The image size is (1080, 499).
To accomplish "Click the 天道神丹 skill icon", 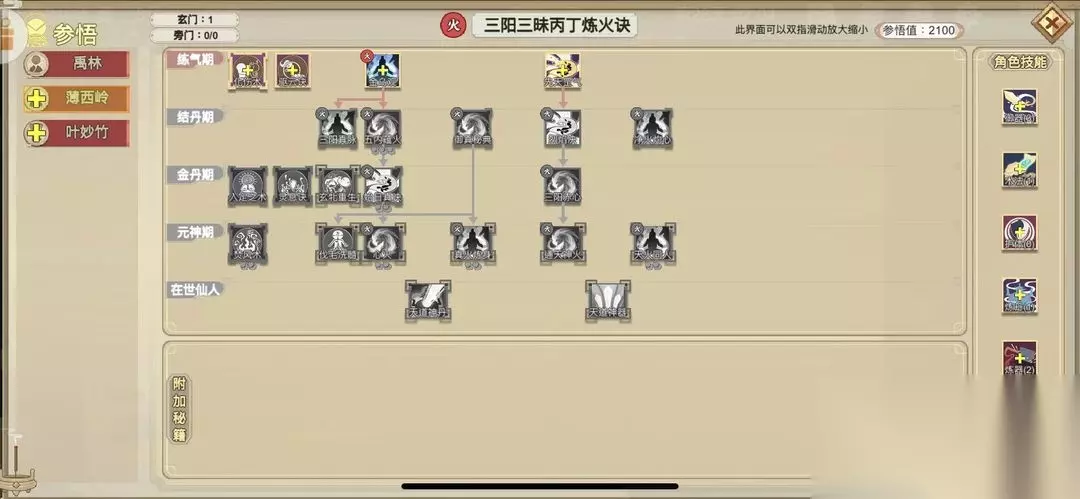I will pyautogui.click(x=428, y=301).
